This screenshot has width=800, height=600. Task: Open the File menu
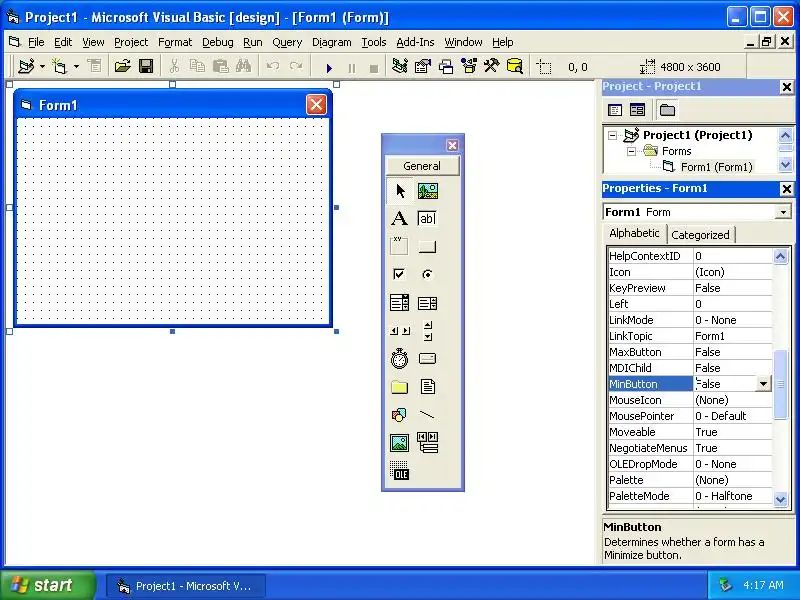(36, 42)
